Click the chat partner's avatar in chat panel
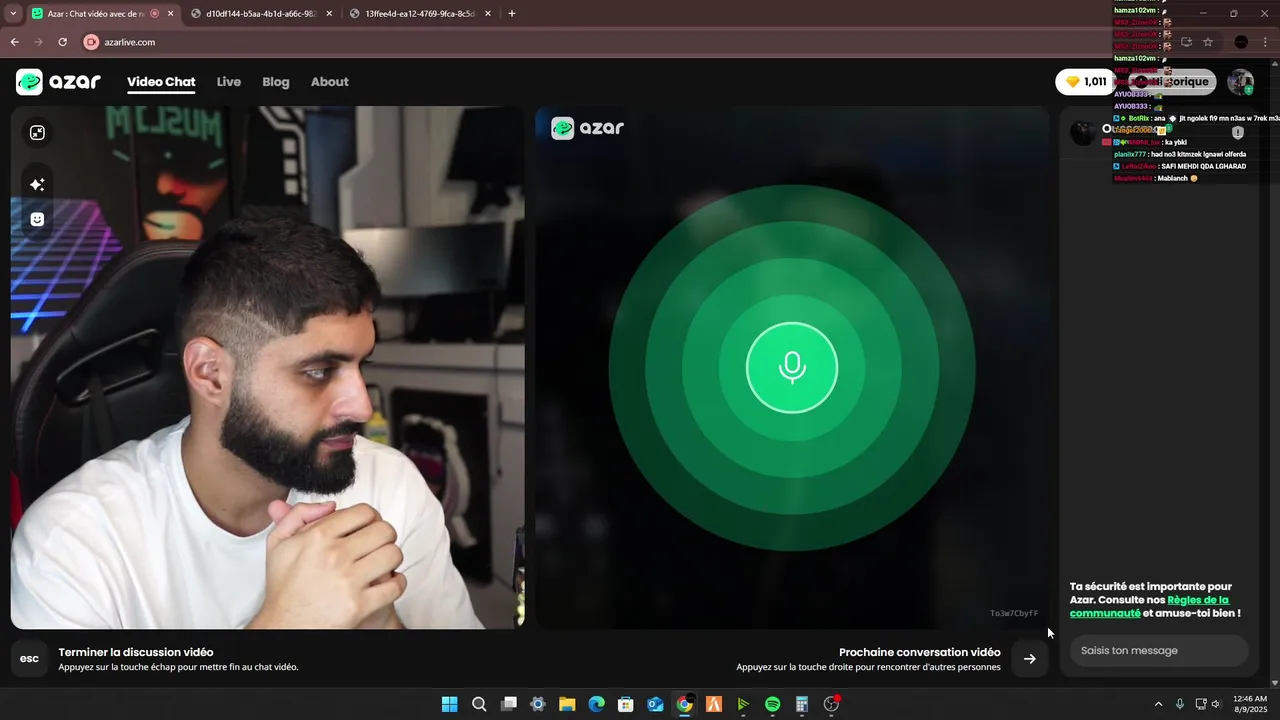 1083,133
